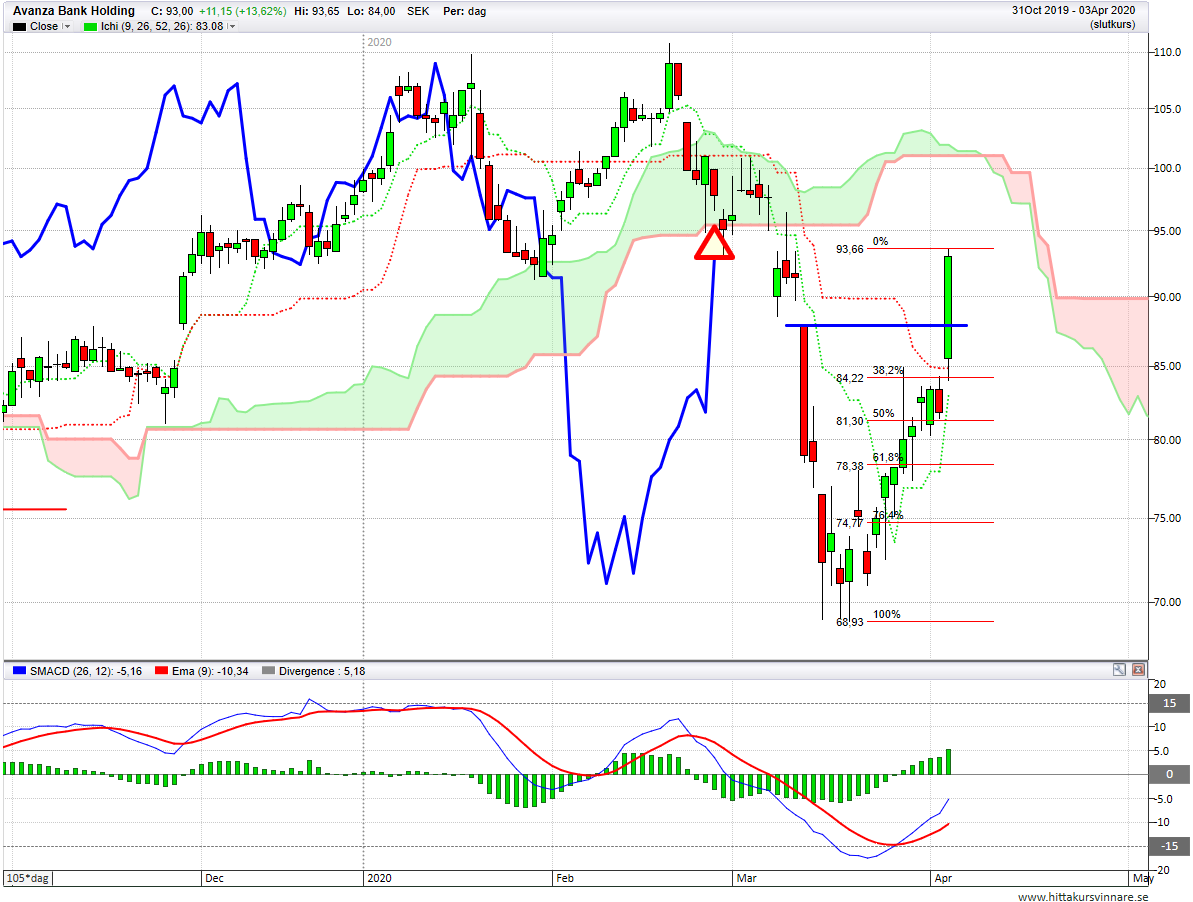Click the Apr label on time axis
This screenshot has width=1193, height=902.
(x=943, y=878)
